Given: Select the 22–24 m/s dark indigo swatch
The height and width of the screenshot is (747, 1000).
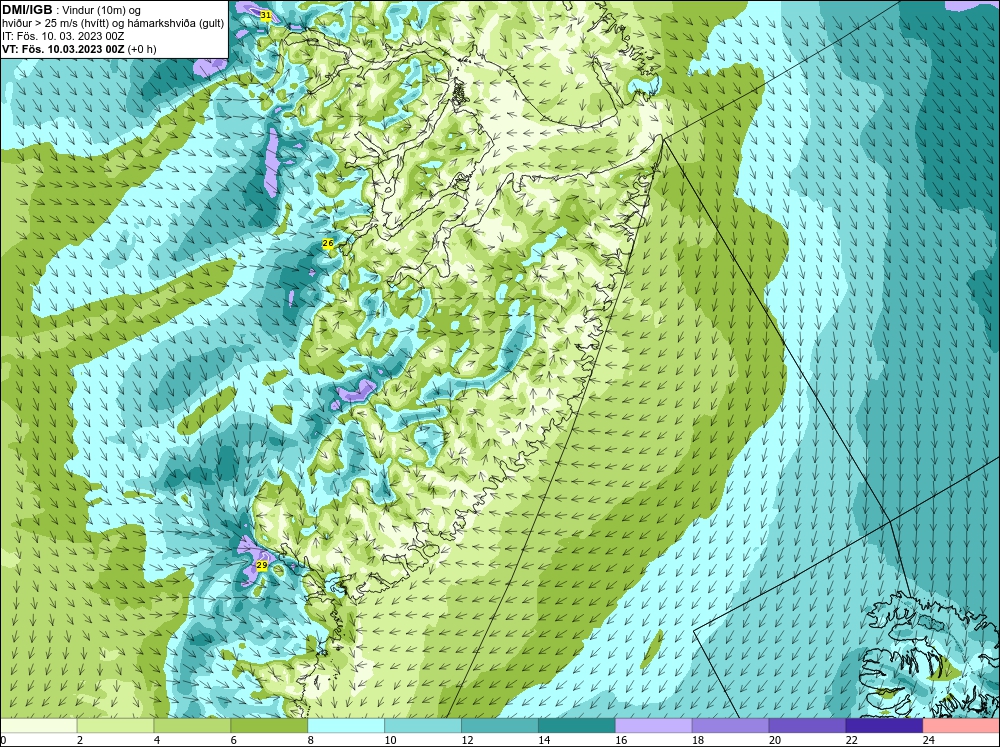Looking at the screenshot, I should (884, 726).
